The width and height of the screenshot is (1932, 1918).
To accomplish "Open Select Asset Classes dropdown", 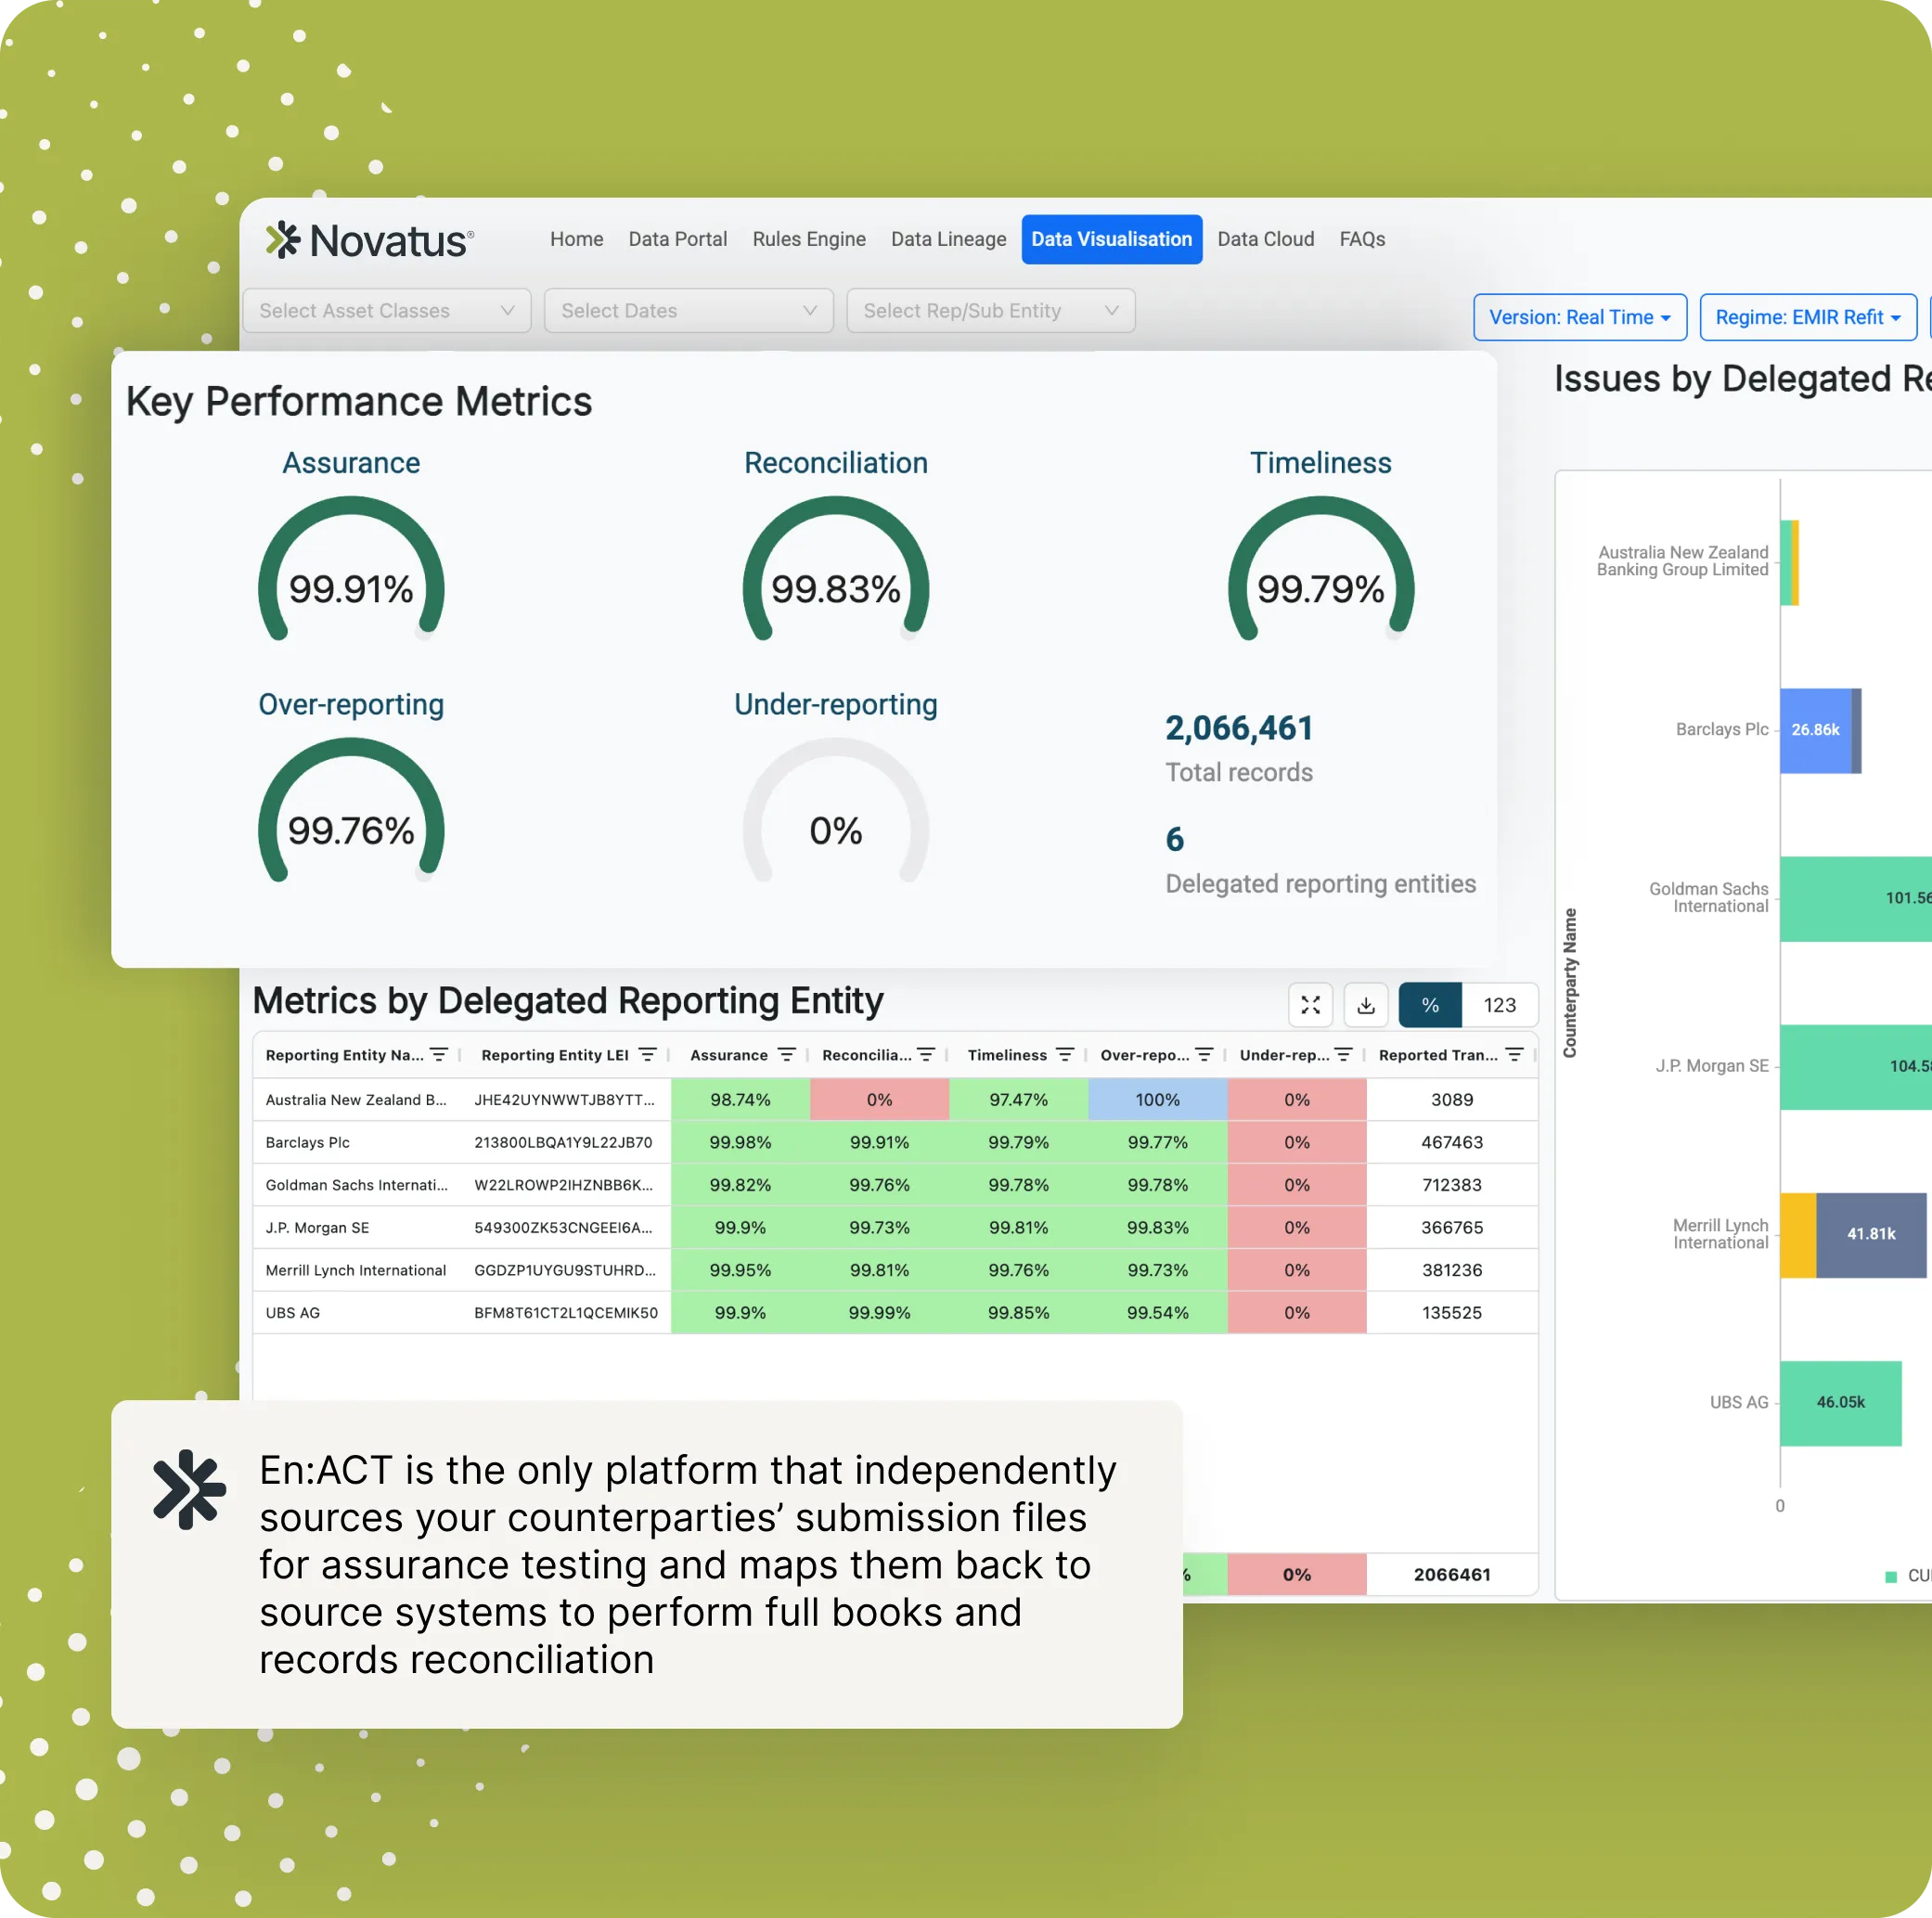I will (x=386, y=311).
